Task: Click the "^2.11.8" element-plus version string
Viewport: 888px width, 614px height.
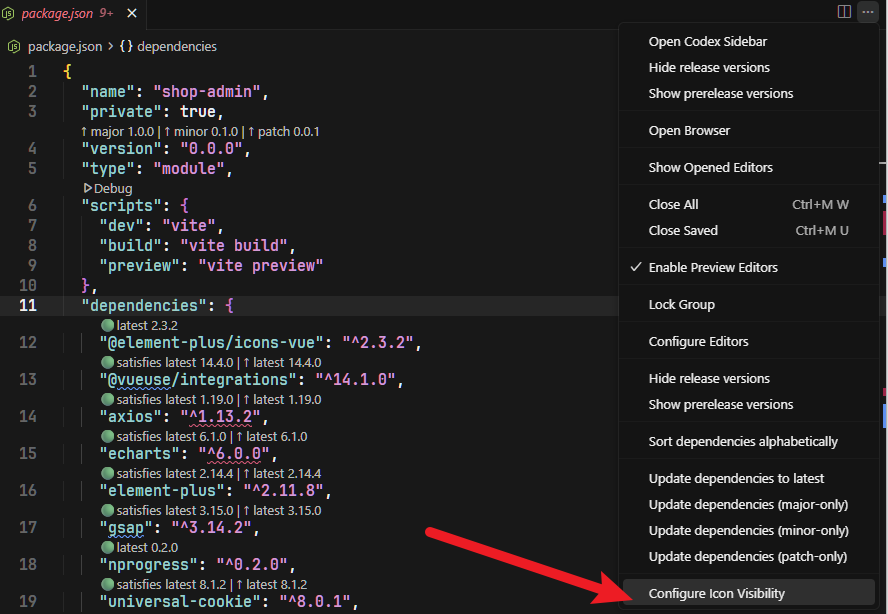Action: [283, 491]
